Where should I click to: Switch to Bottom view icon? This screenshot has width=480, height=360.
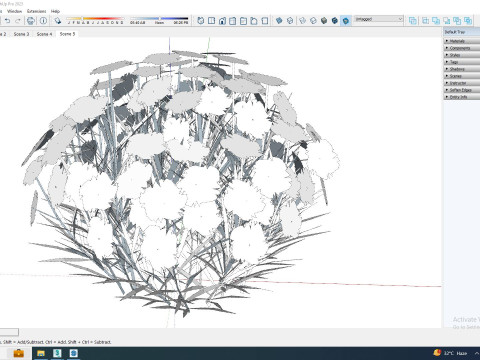coord(265,21)
